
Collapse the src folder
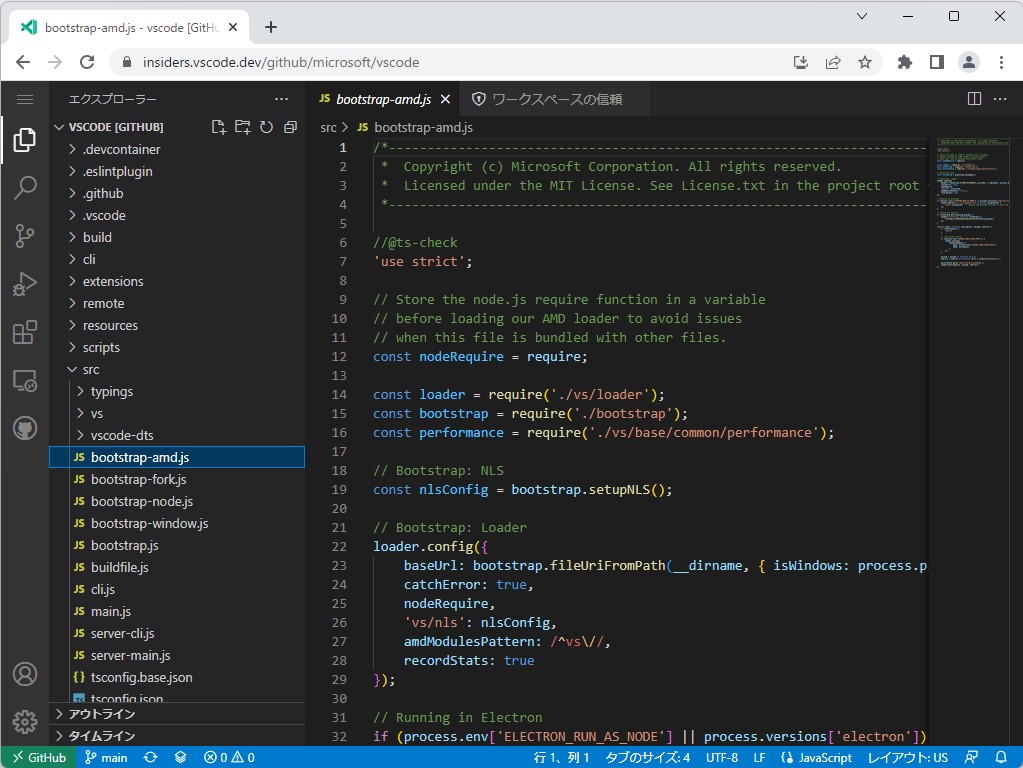tap(90, 369)
